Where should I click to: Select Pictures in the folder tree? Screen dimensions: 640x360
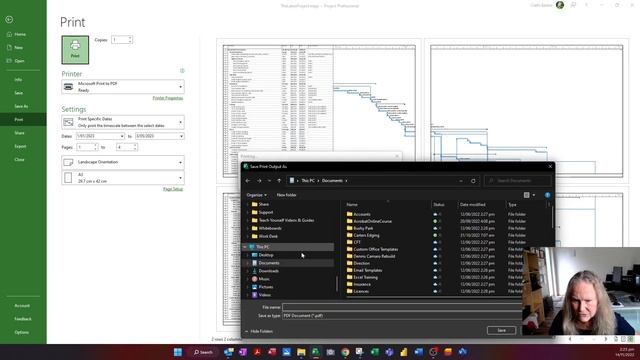(266, 287)
